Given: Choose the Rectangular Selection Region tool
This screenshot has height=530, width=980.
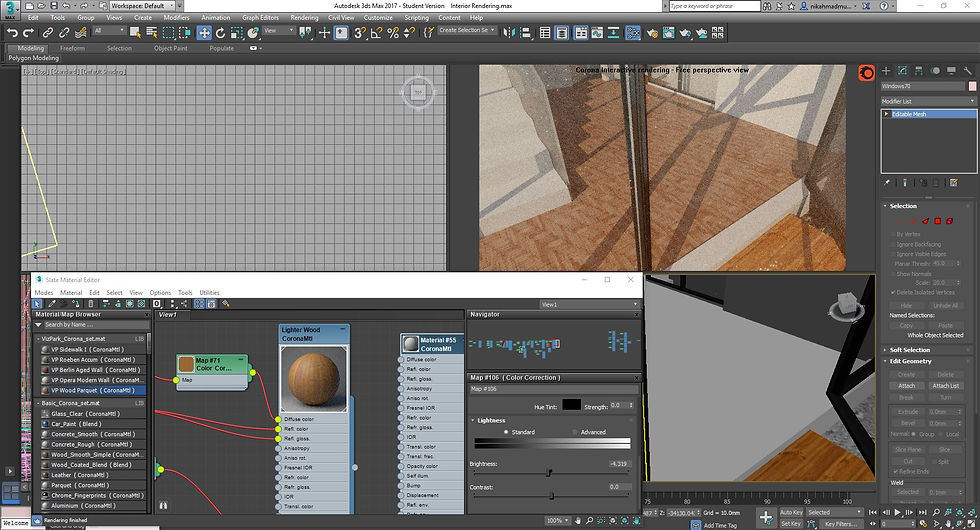Looking at the screenshot, I should click(x=168, y=32).
